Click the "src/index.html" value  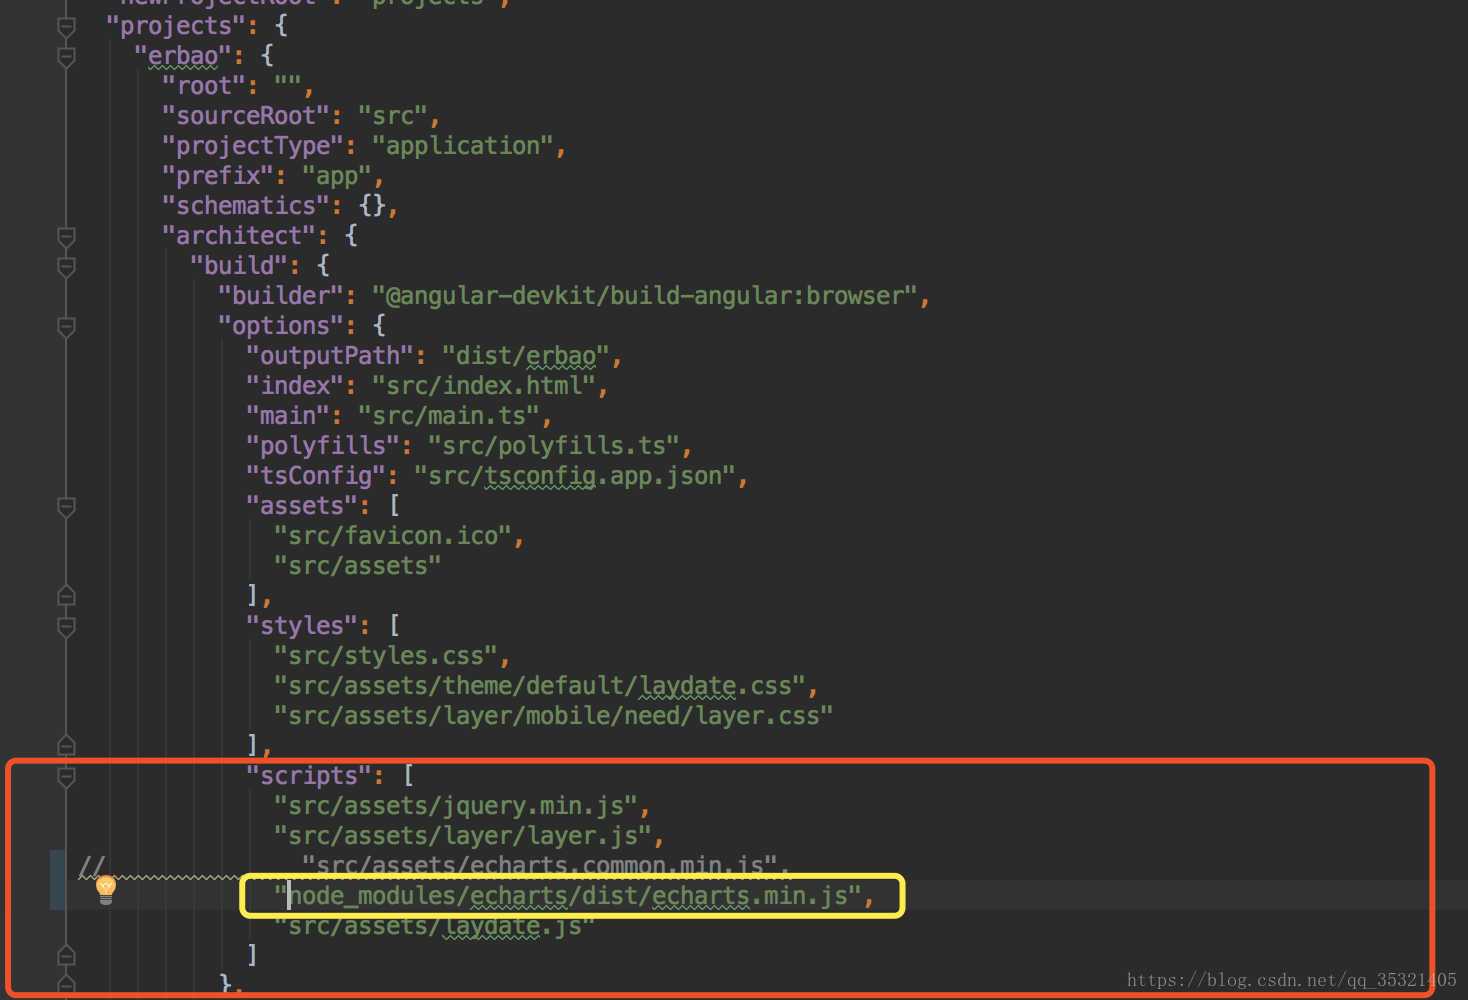coord(483,386)
